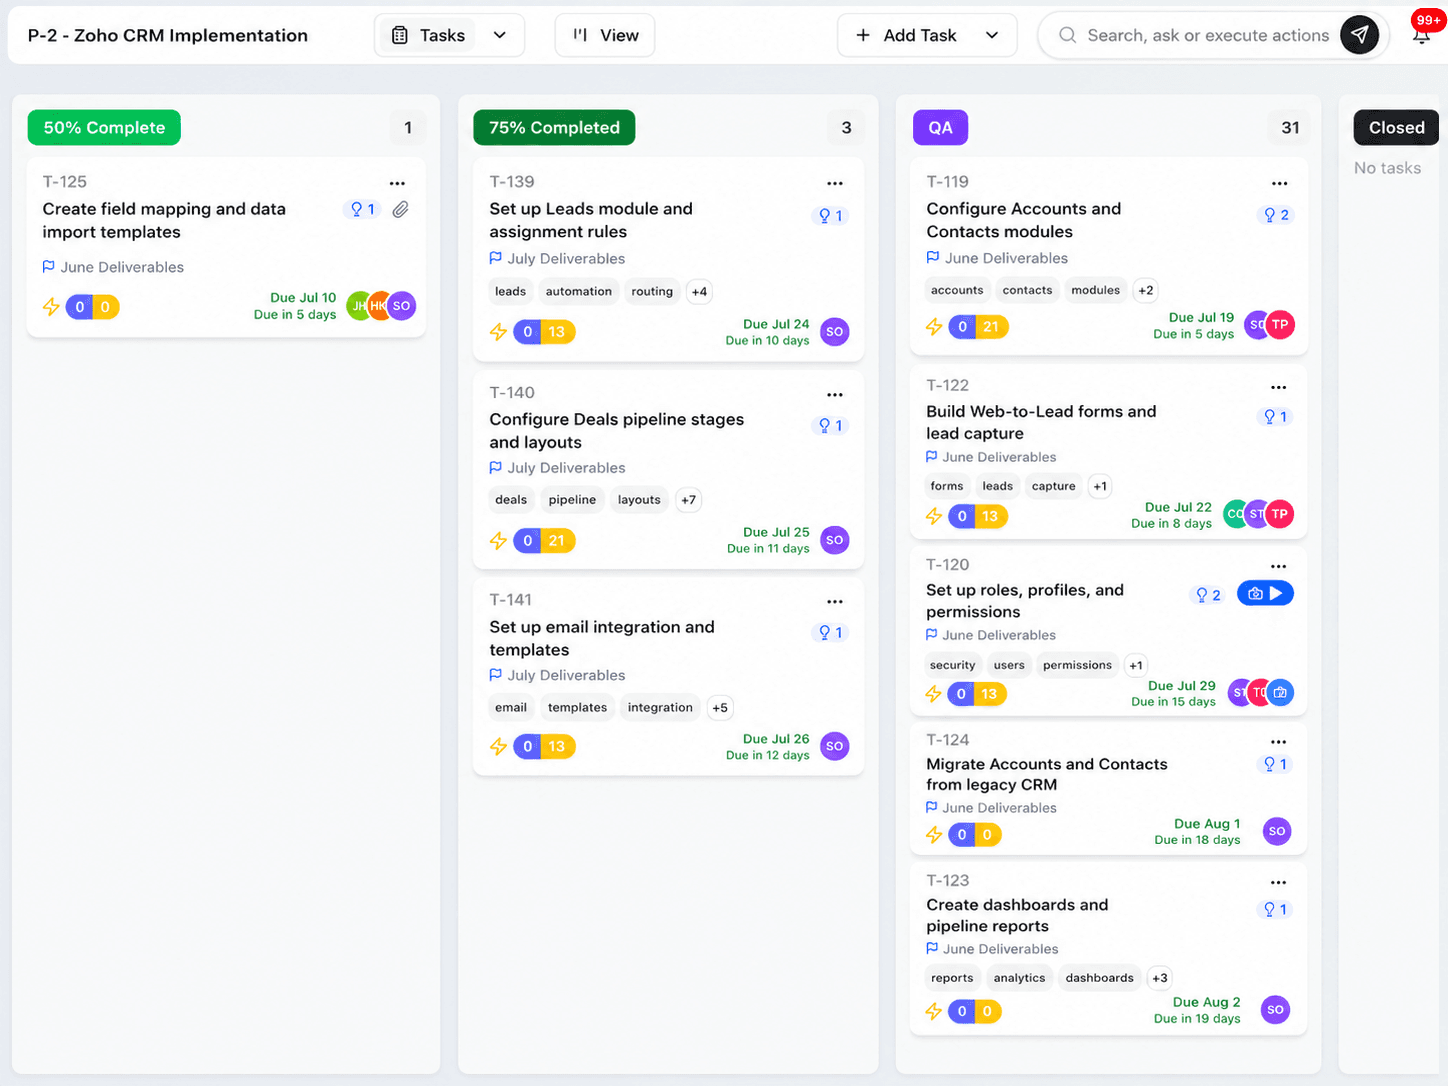This screenshot has height=1086, width=1448.
Task: Click the dashboards tag on T-123
Action: point(1099,978)
